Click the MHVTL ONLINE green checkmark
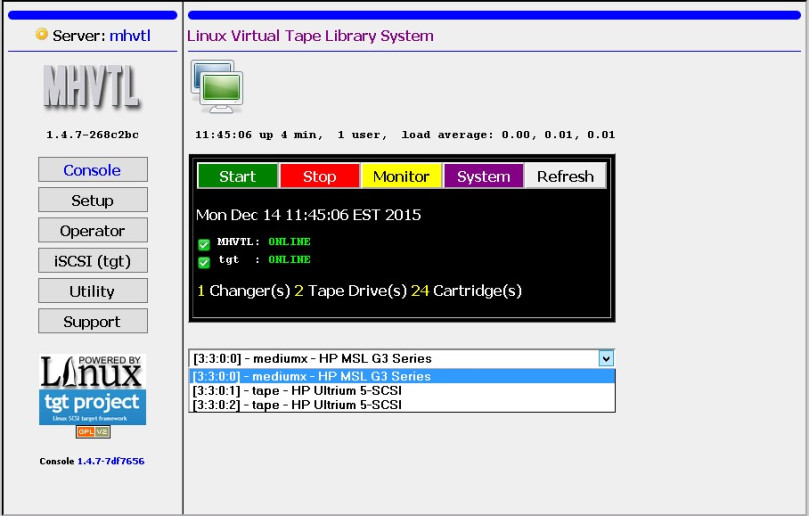The width and height of the screenshot is (809, 516). pyautogui.click(x=204, y=244)
